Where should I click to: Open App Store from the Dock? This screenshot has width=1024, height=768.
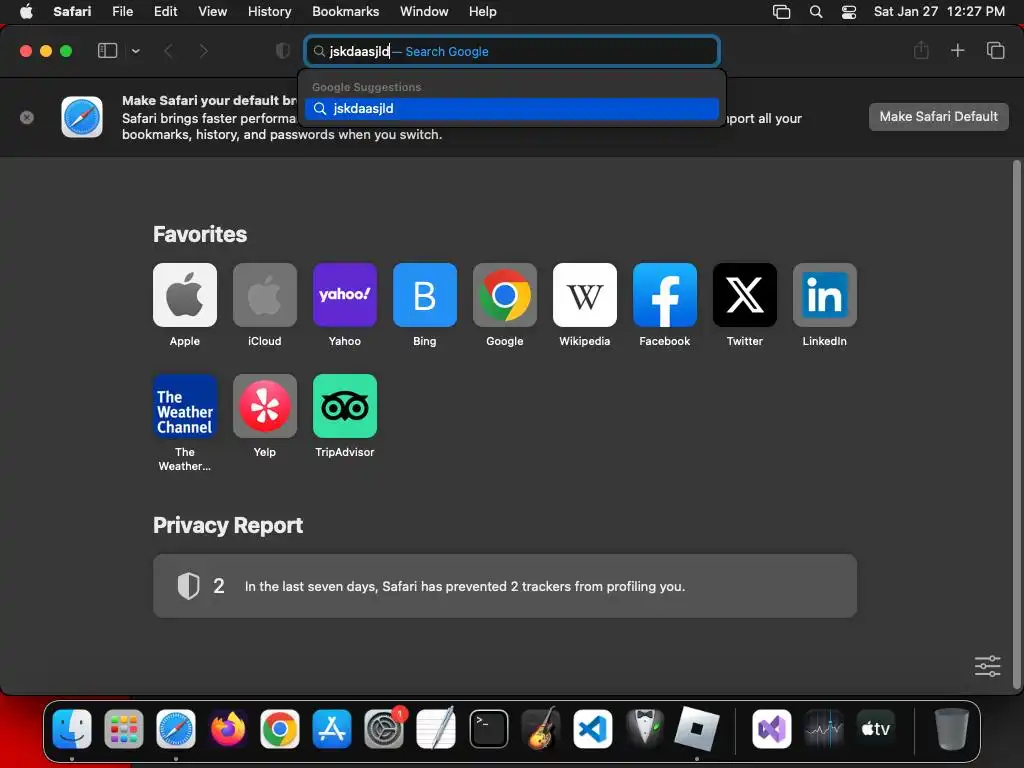pos(332,729)
